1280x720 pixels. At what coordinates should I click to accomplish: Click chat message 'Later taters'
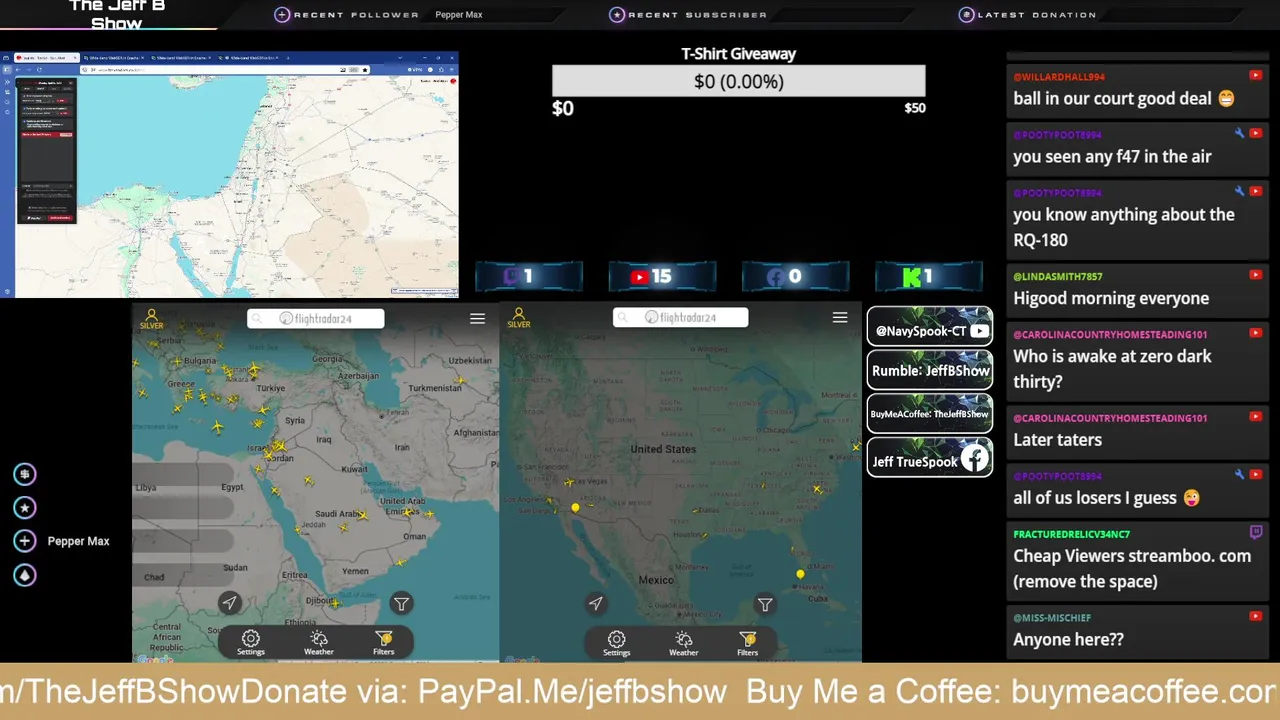click(1058, 440)
